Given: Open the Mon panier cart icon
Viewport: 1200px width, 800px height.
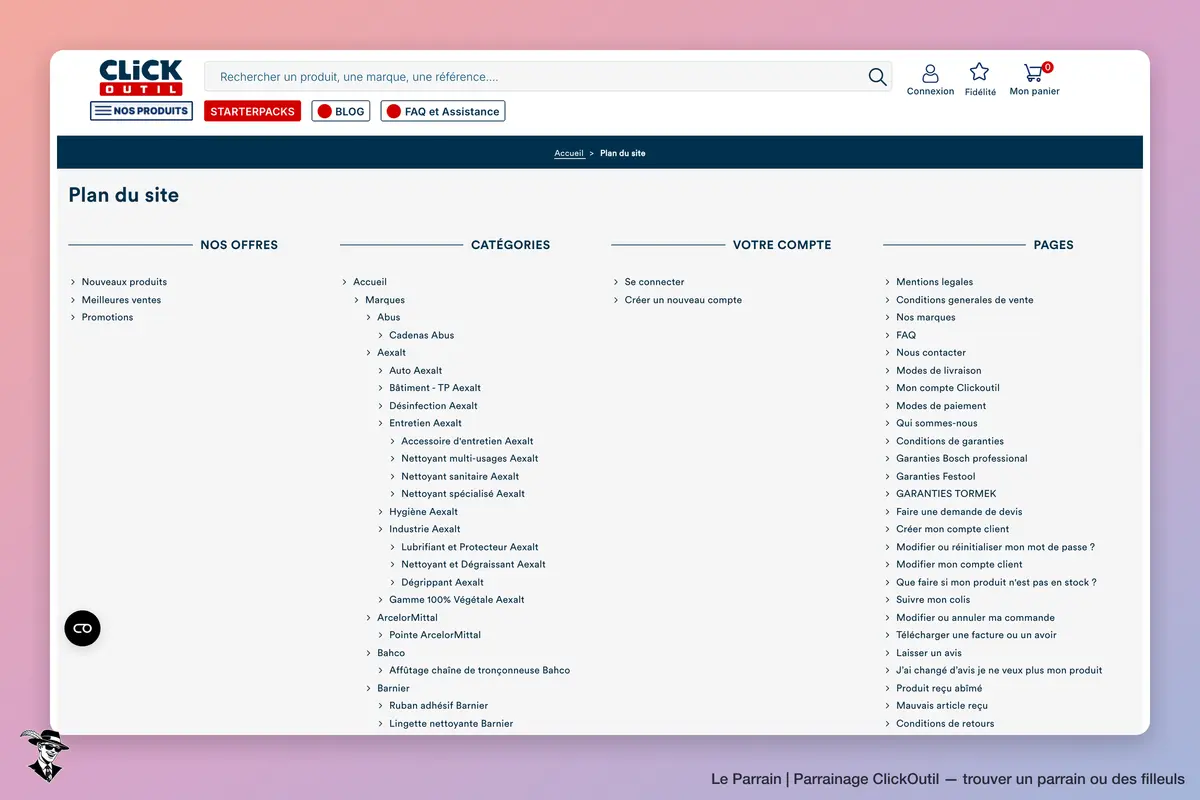Looking at the screenshot, I should (1034, 80).
